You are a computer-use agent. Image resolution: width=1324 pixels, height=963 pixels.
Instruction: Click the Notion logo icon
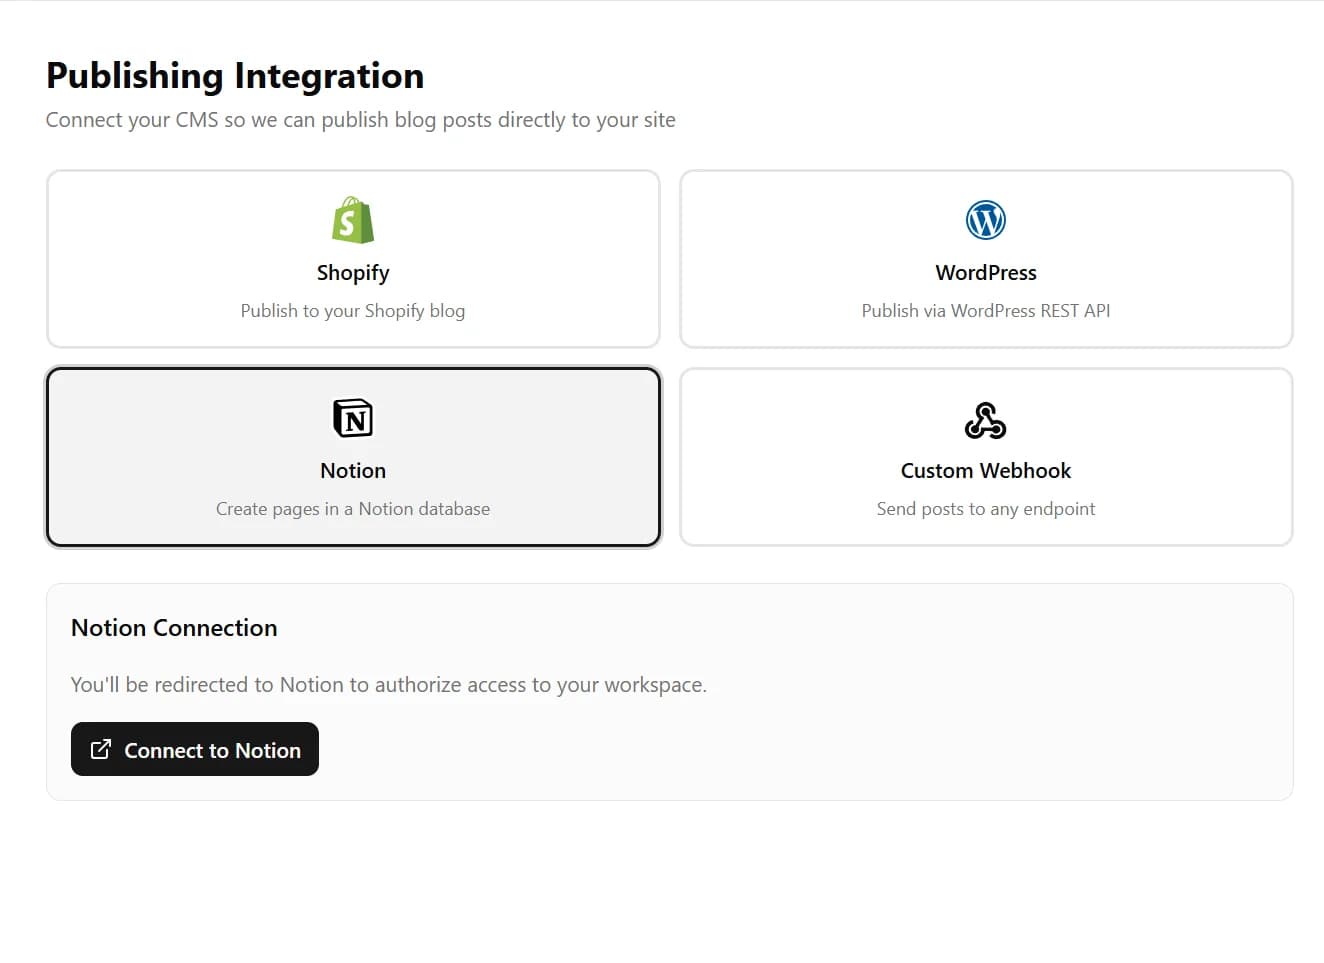tap(353, 419)
